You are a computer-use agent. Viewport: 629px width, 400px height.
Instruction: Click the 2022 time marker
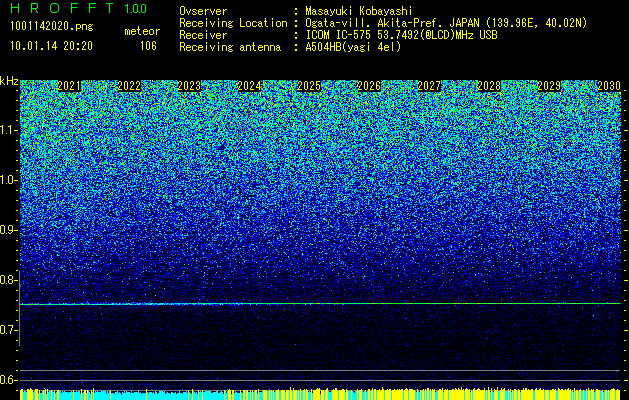(129, 86)
